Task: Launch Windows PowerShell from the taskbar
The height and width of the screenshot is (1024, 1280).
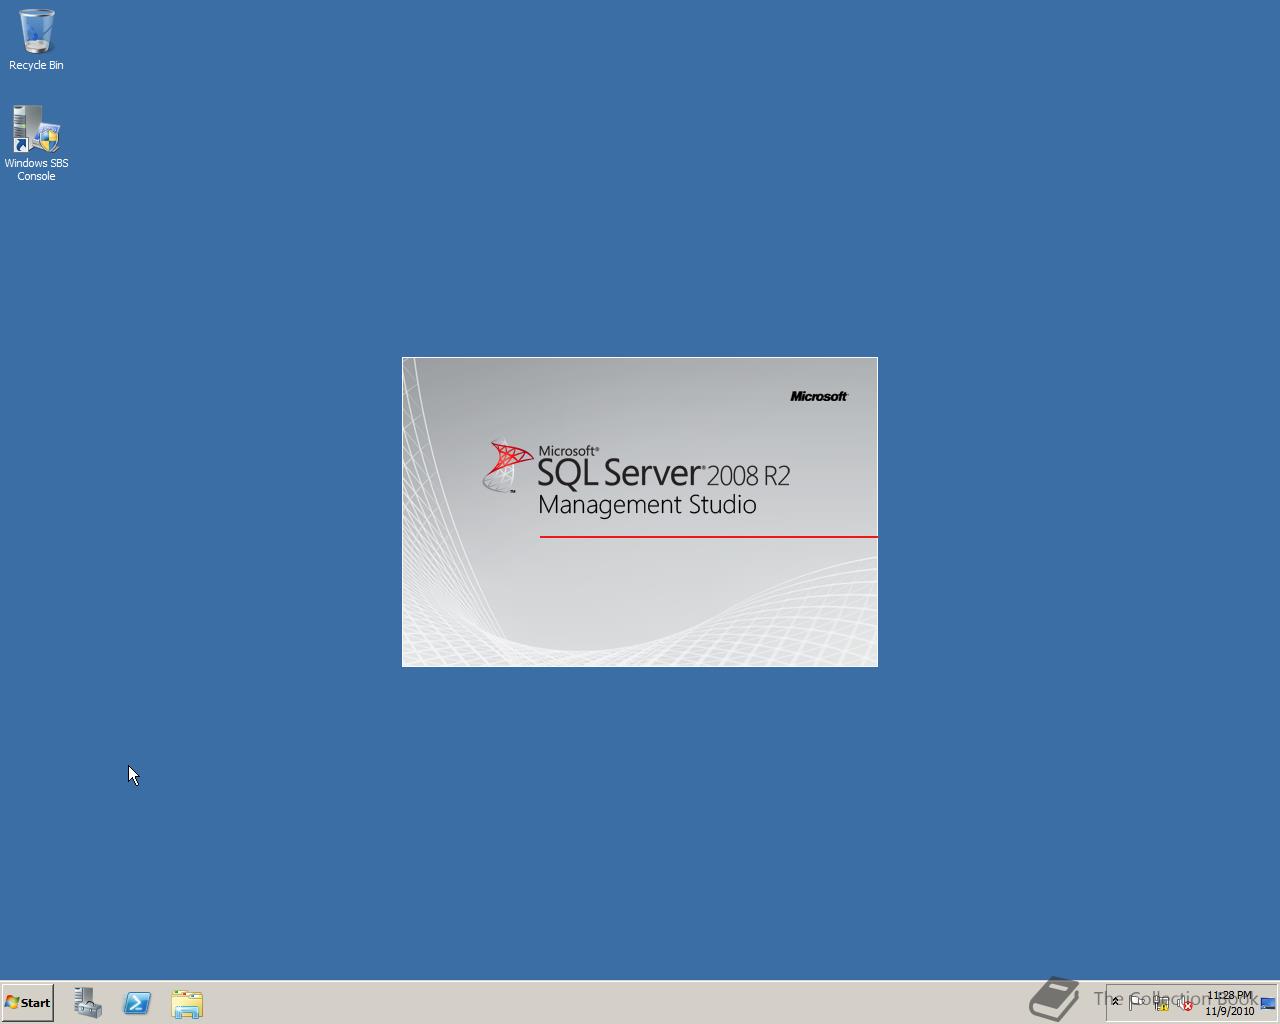Action: 137,1003
